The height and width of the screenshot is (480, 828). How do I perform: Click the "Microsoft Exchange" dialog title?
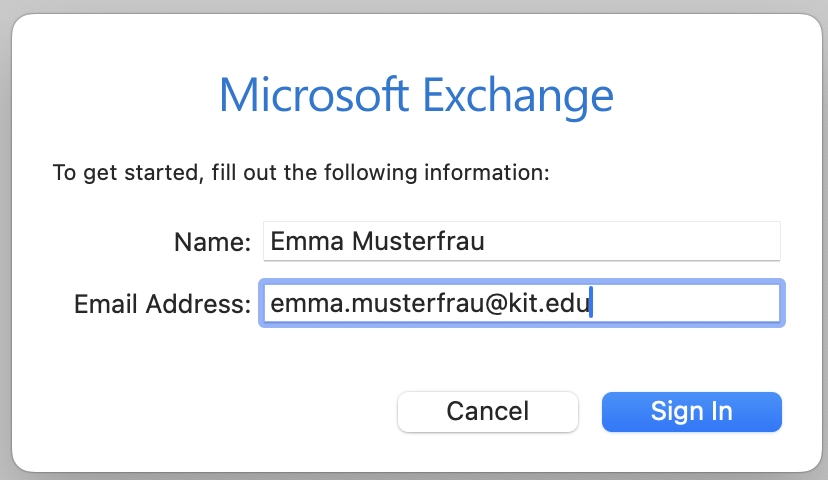pos(415,96)
